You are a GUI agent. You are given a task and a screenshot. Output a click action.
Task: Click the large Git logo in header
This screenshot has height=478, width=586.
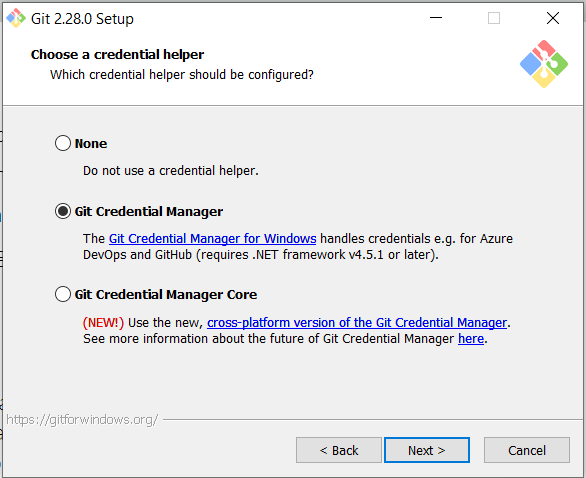[x=544, y=64]
